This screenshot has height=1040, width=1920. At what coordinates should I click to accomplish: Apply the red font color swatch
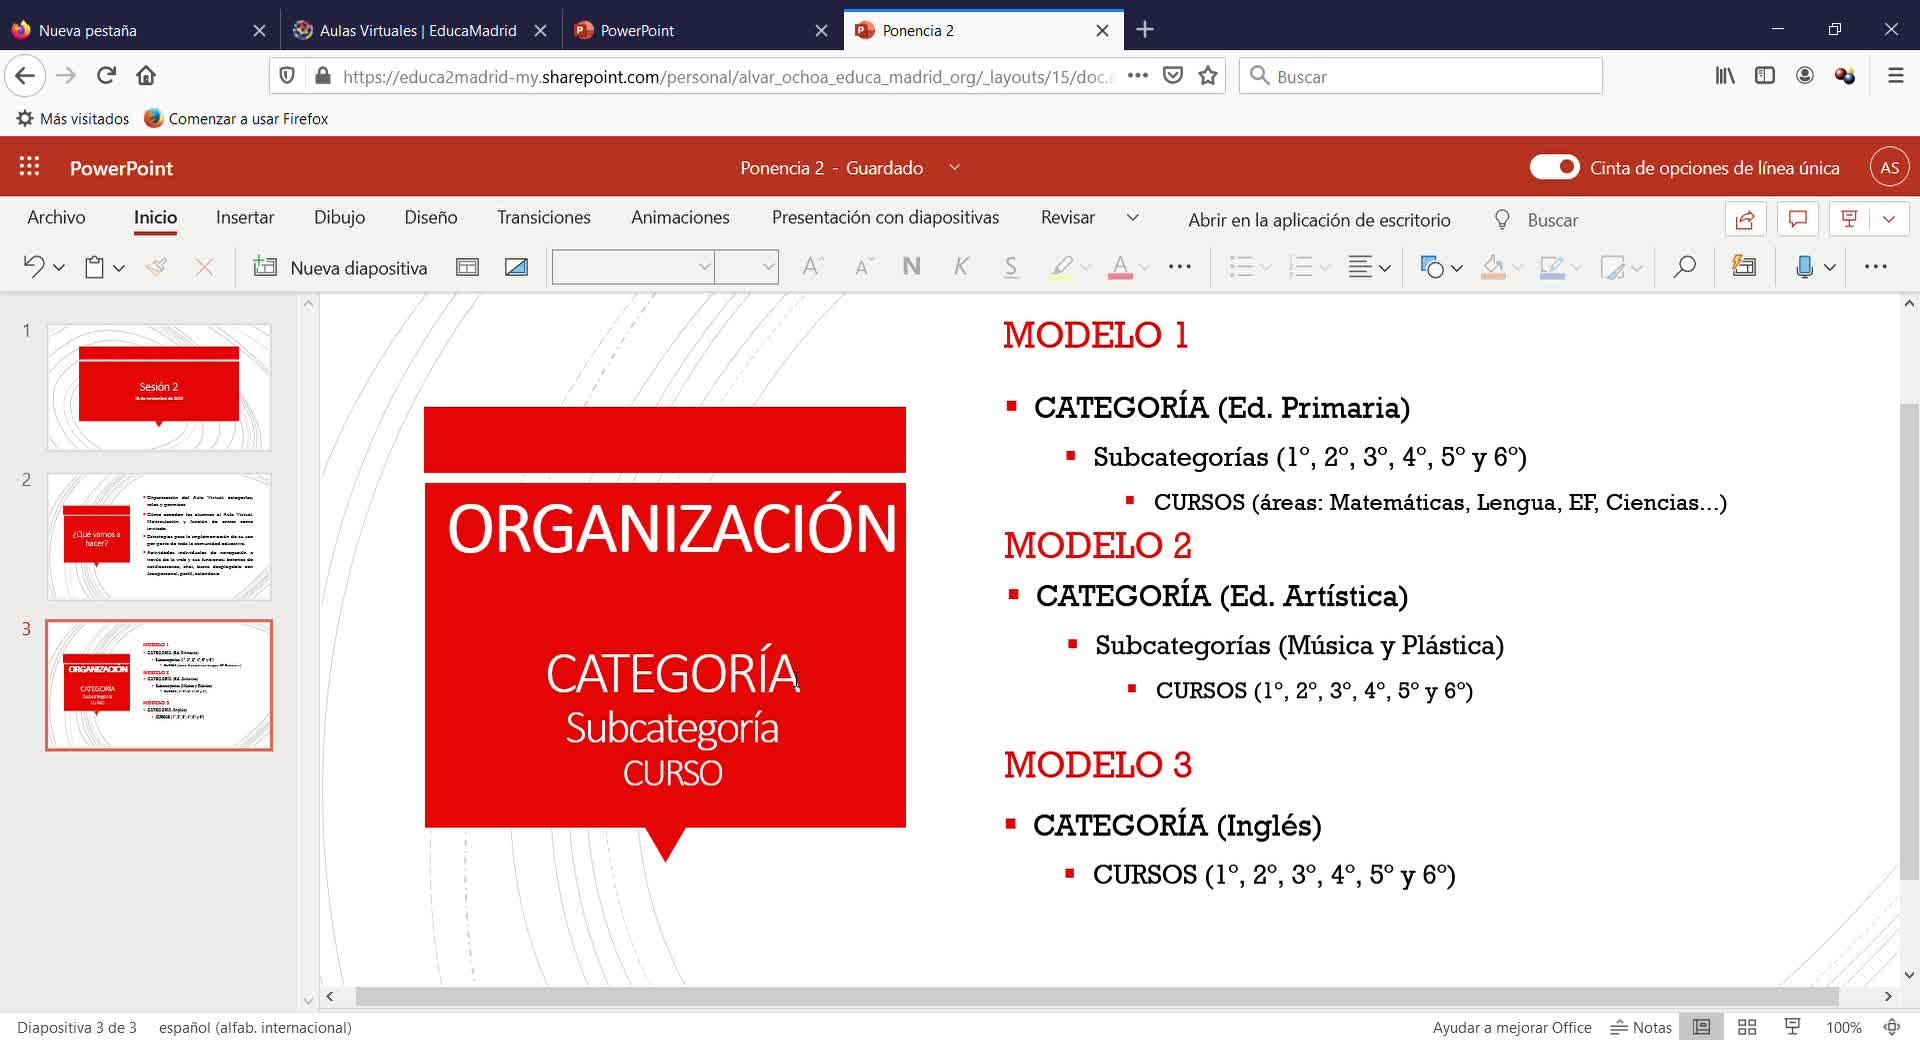coord(1120,267)
